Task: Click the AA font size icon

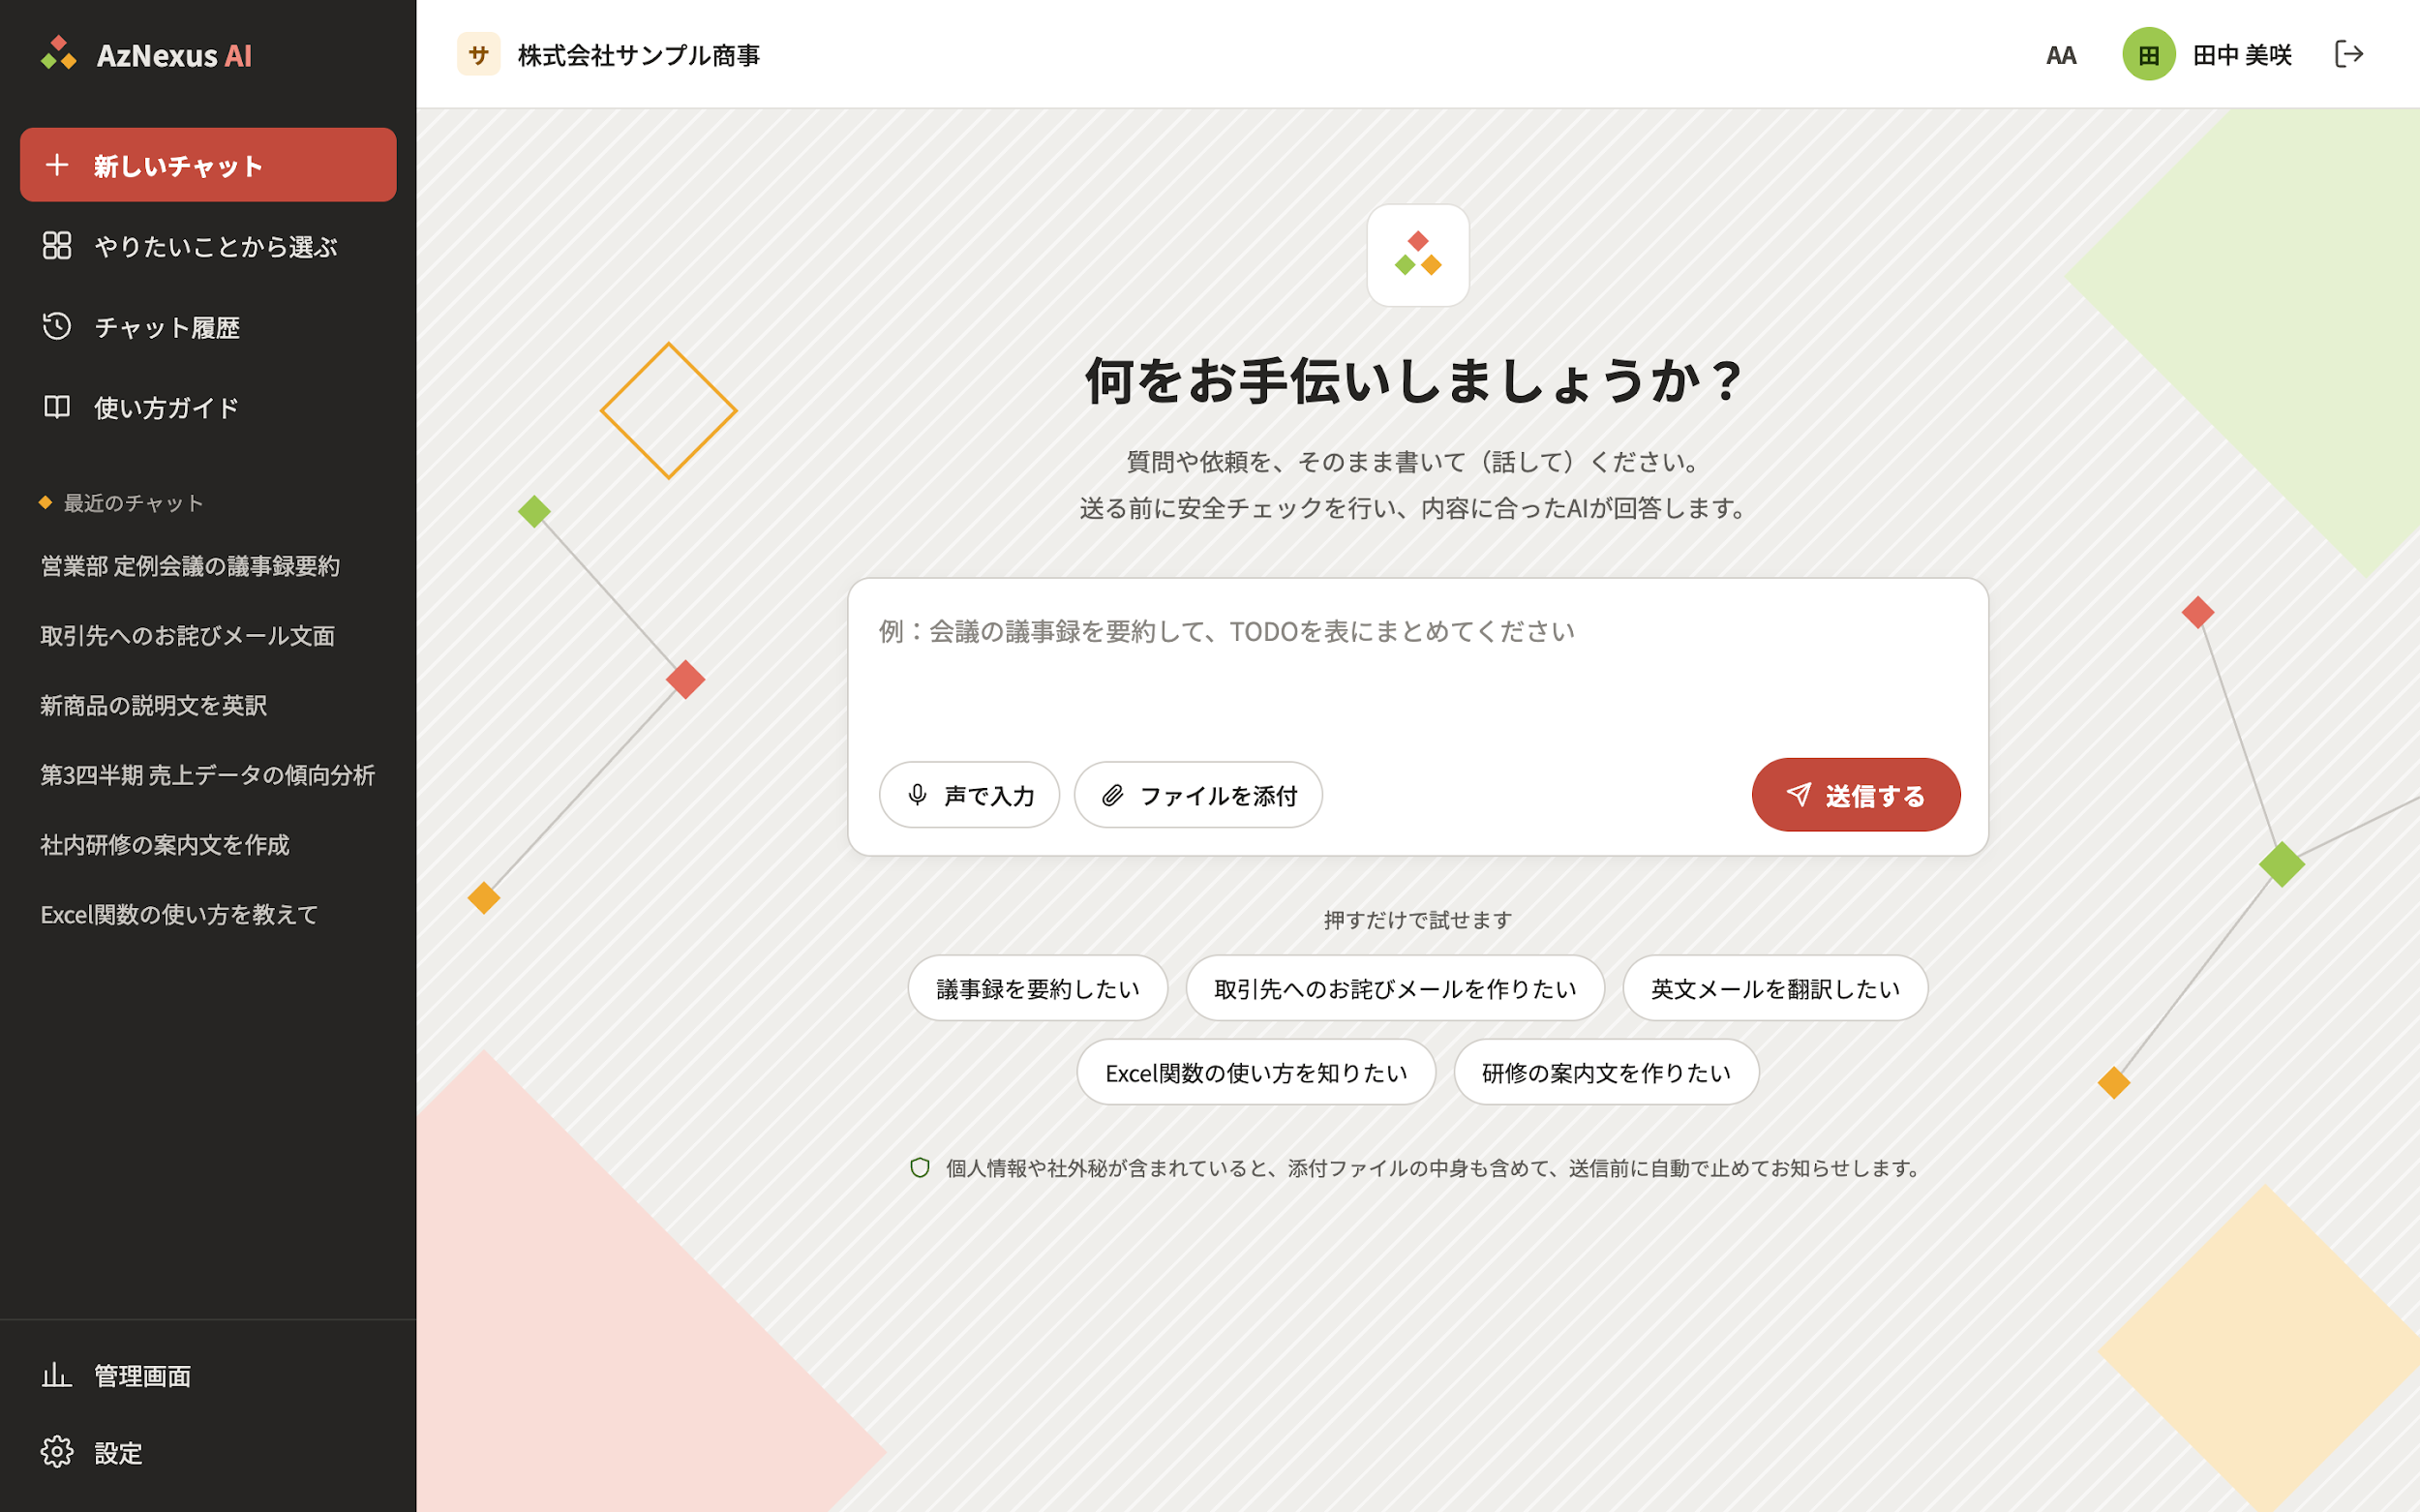Action: click(x=2061, y=55)
